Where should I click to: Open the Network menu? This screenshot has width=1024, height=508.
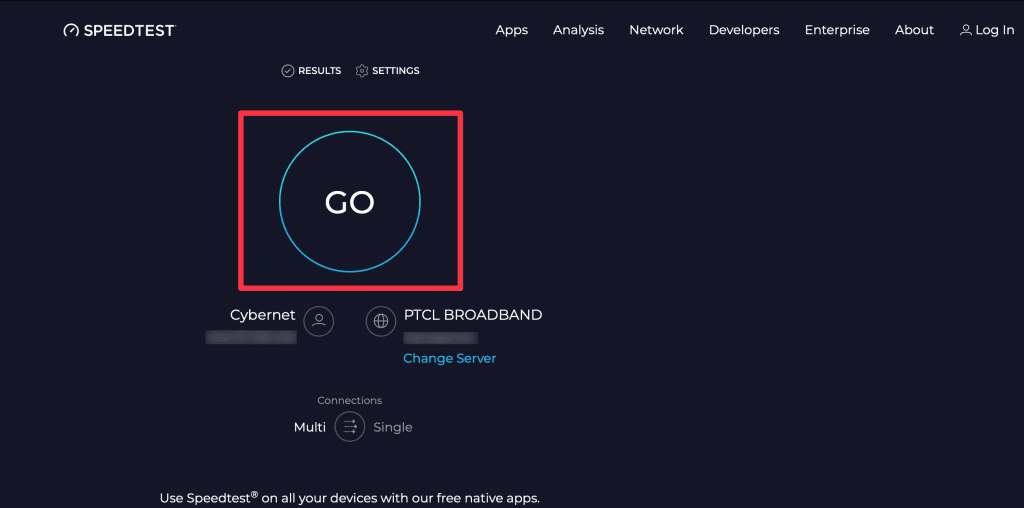coord(656,30)
